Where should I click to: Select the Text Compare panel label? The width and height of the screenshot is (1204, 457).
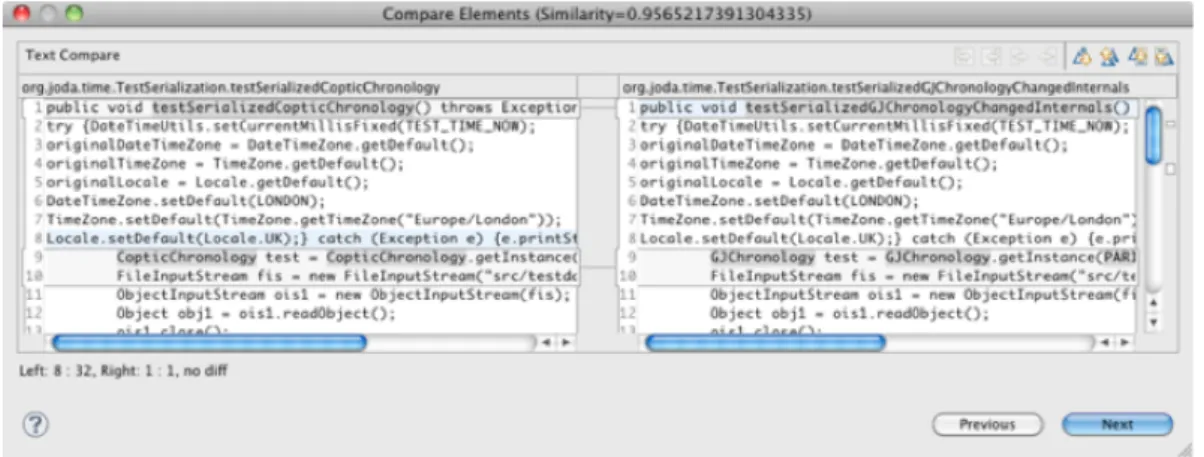tap(72, 56)
